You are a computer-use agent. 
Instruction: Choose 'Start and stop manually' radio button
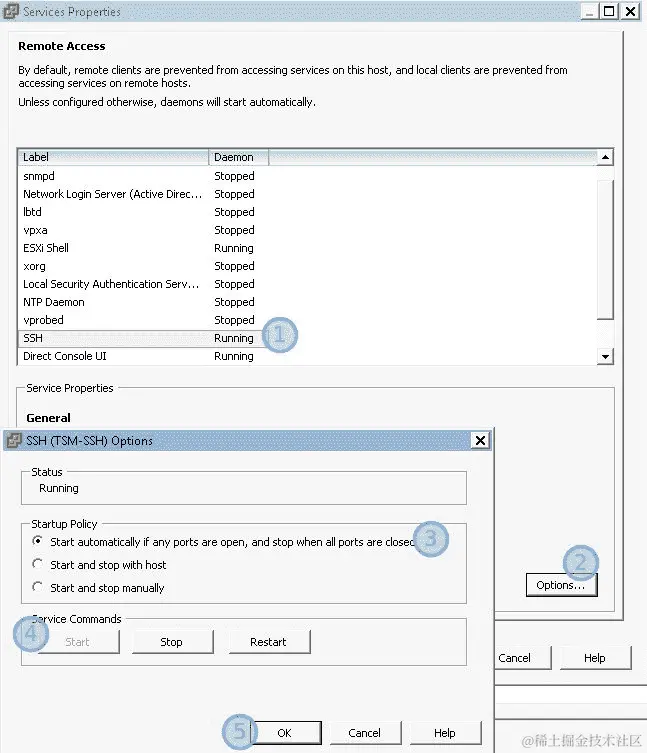click(x=37, y=587)
